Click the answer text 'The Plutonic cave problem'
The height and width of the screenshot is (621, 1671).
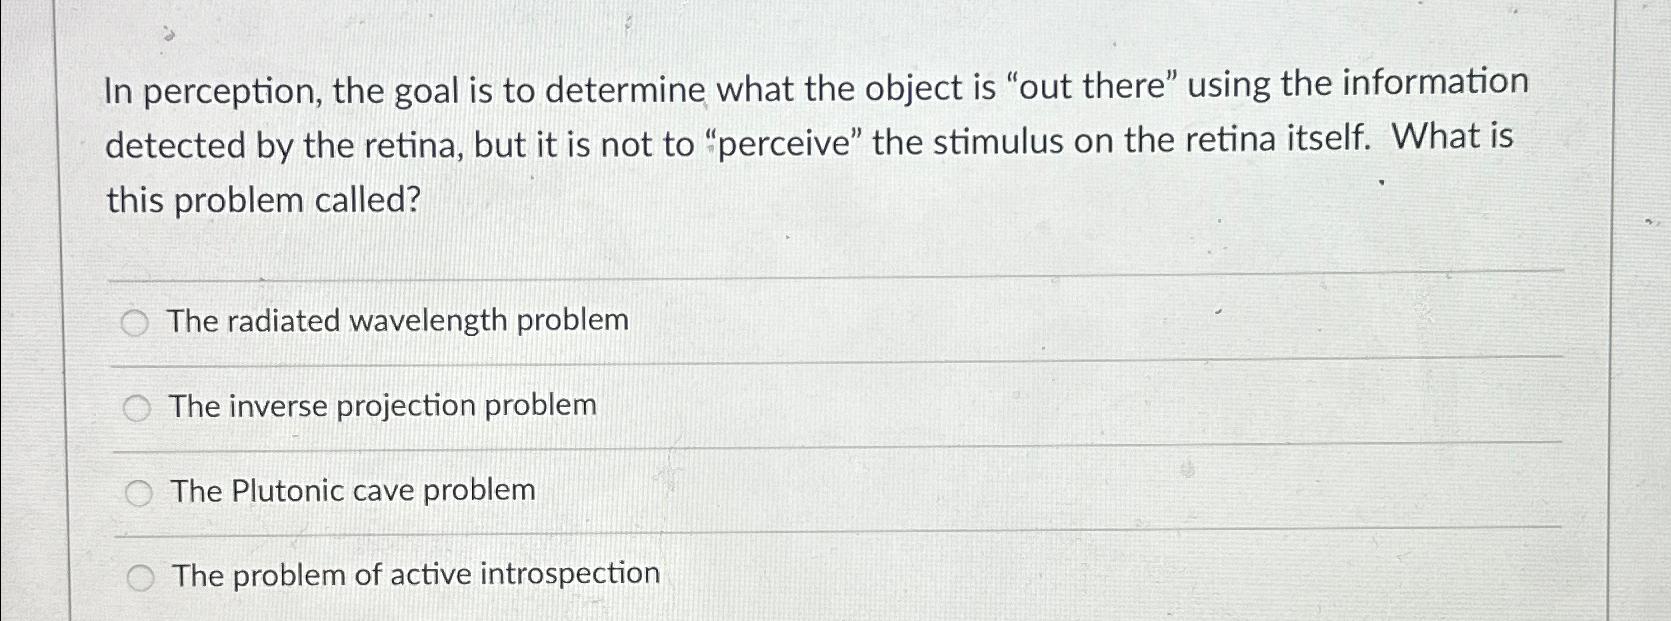tap(351, 490)
